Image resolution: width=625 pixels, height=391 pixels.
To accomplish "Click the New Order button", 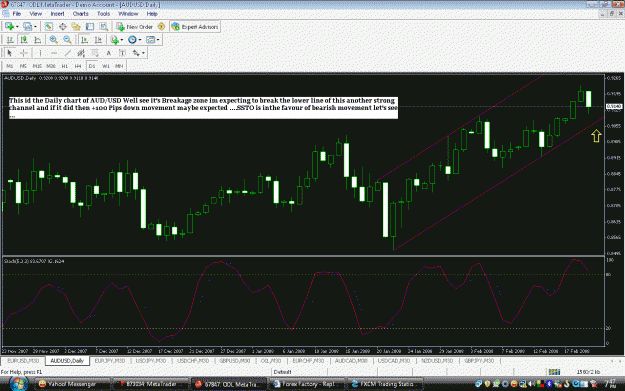I will pyautogui.click(x=135, y=27).
